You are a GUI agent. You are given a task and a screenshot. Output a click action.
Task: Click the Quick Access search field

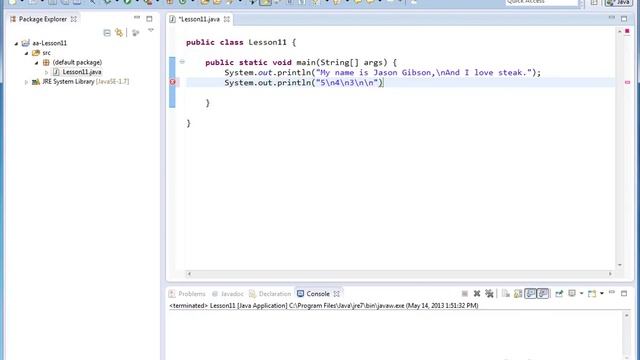[x=542, y=2]
